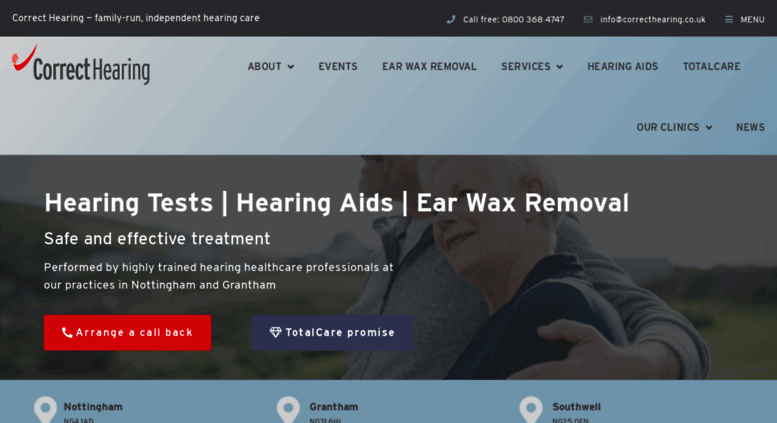Expand the Our Clinics dropdown menu
The height and width of the screenshot is (423, 777).
(674, 127)
